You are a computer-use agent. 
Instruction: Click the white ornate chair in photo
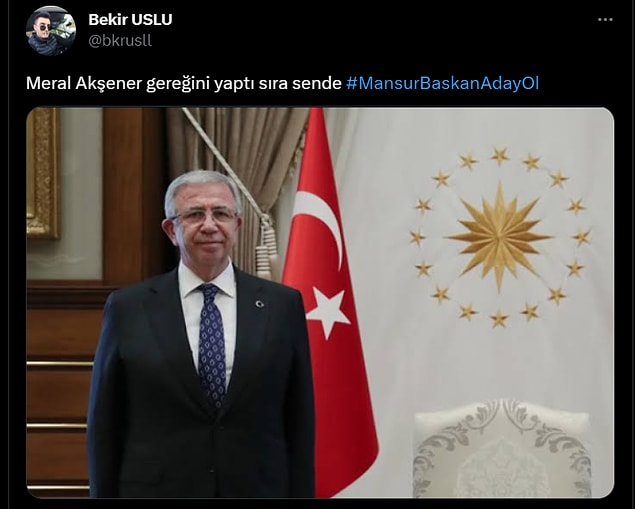pos(501,448)
